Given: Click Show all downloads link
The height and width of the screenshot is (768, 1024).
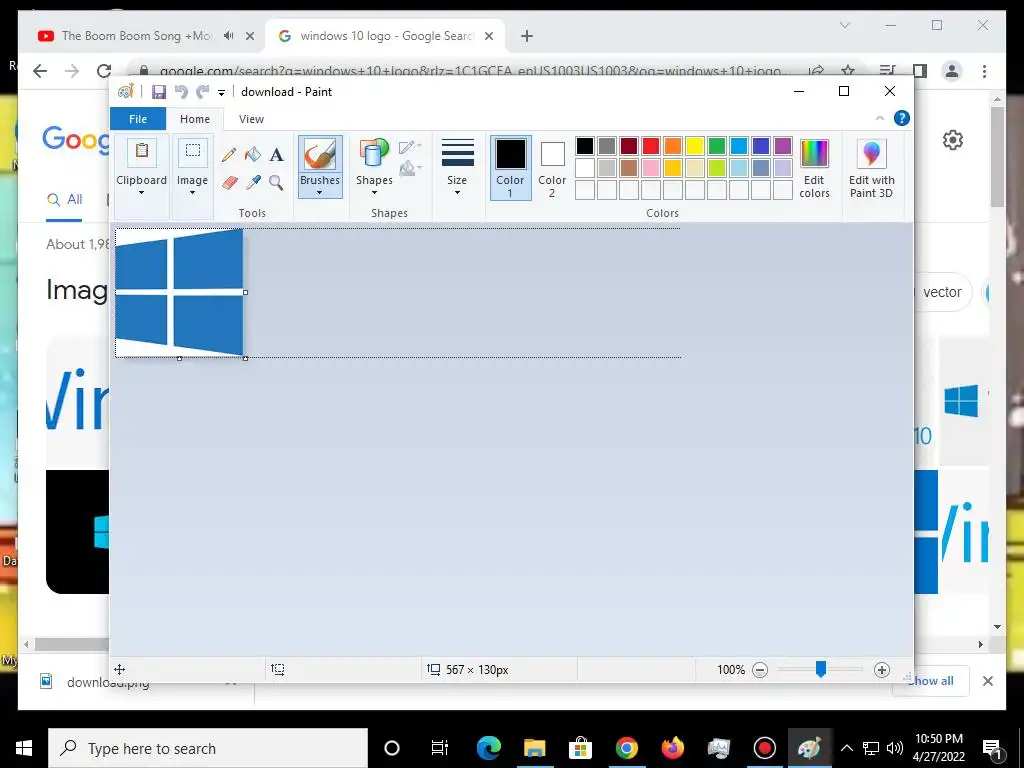Looking at the screenshot, I should [931, 680].
